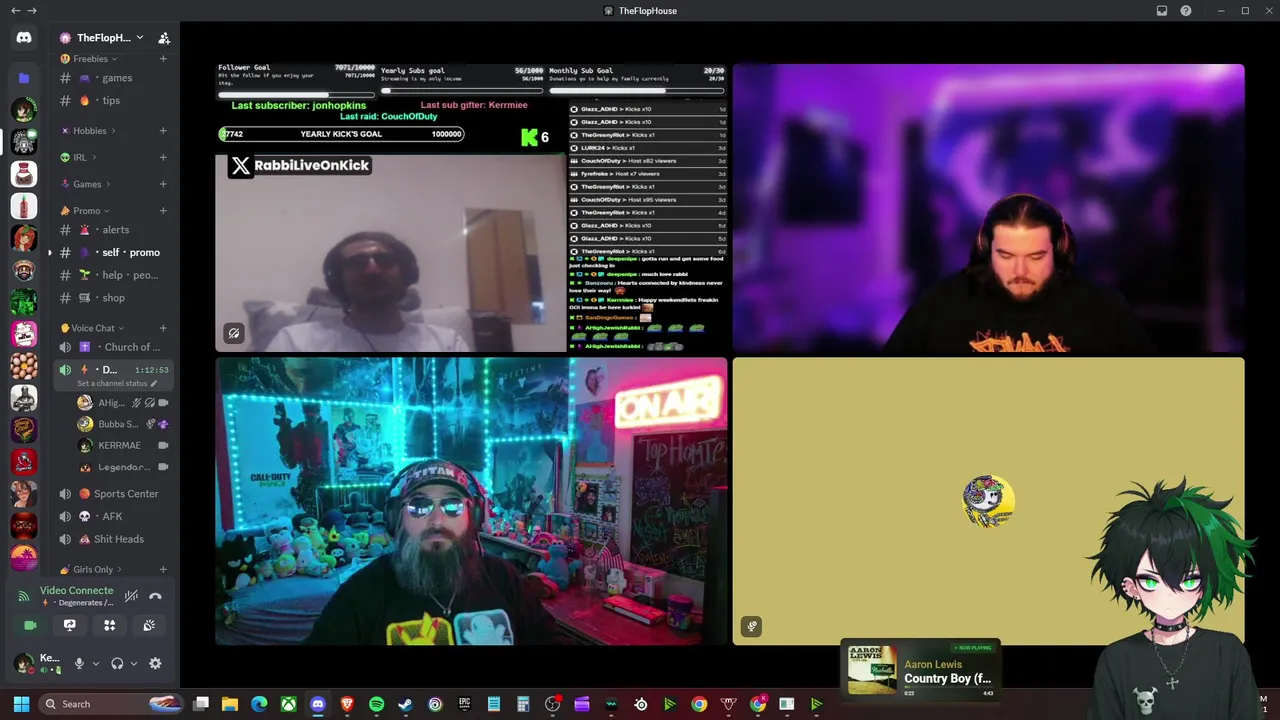
Task: Mute the microphone
Action: [79, 663]
